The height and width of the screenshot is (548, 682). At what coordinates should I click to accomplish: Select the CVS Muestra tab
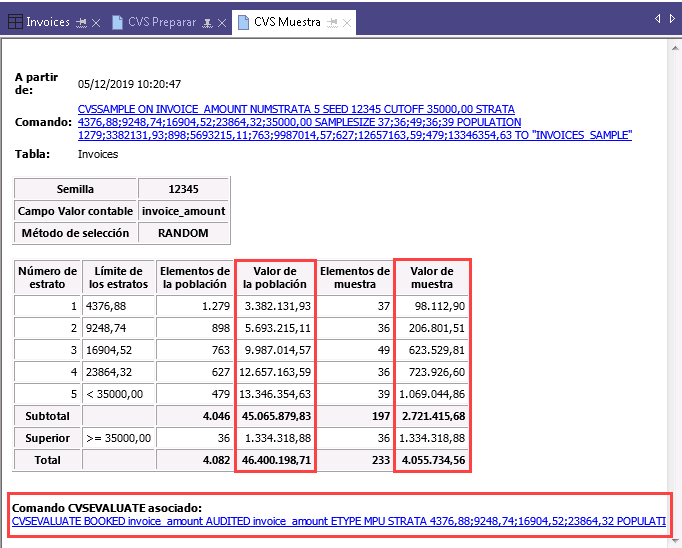pyautogui.click(x=287, y=21)
